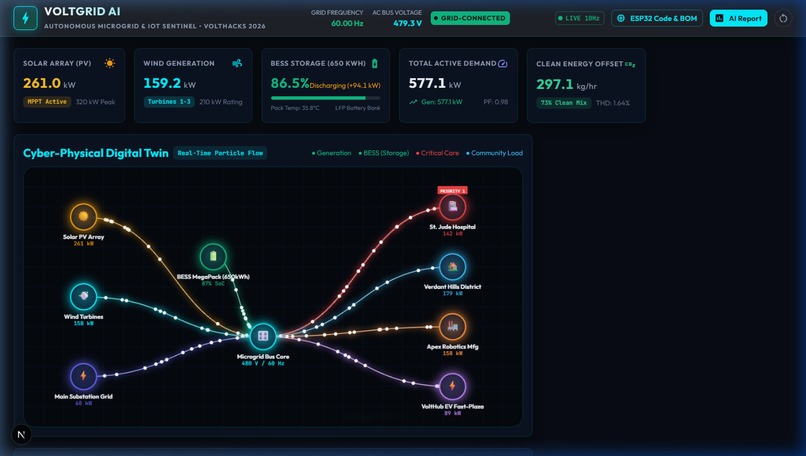The image size is (806, 456).
Task: Select the BESS MegaPack node
Action: (213, 257)
